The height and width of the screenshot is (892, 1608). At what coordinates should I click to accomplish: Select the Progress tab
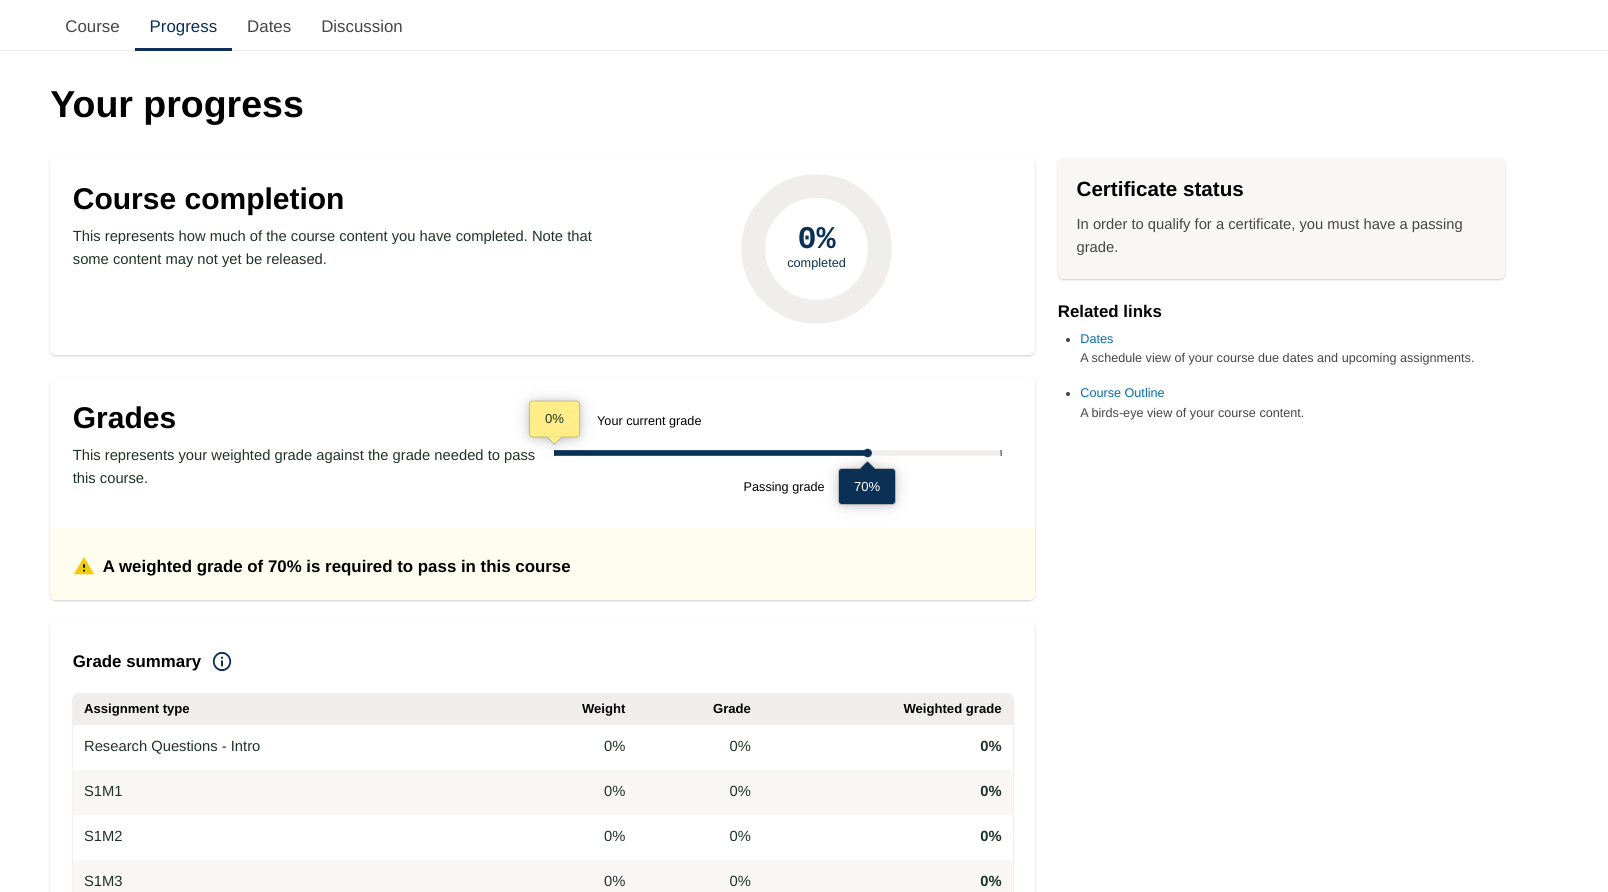coord(183,27)
